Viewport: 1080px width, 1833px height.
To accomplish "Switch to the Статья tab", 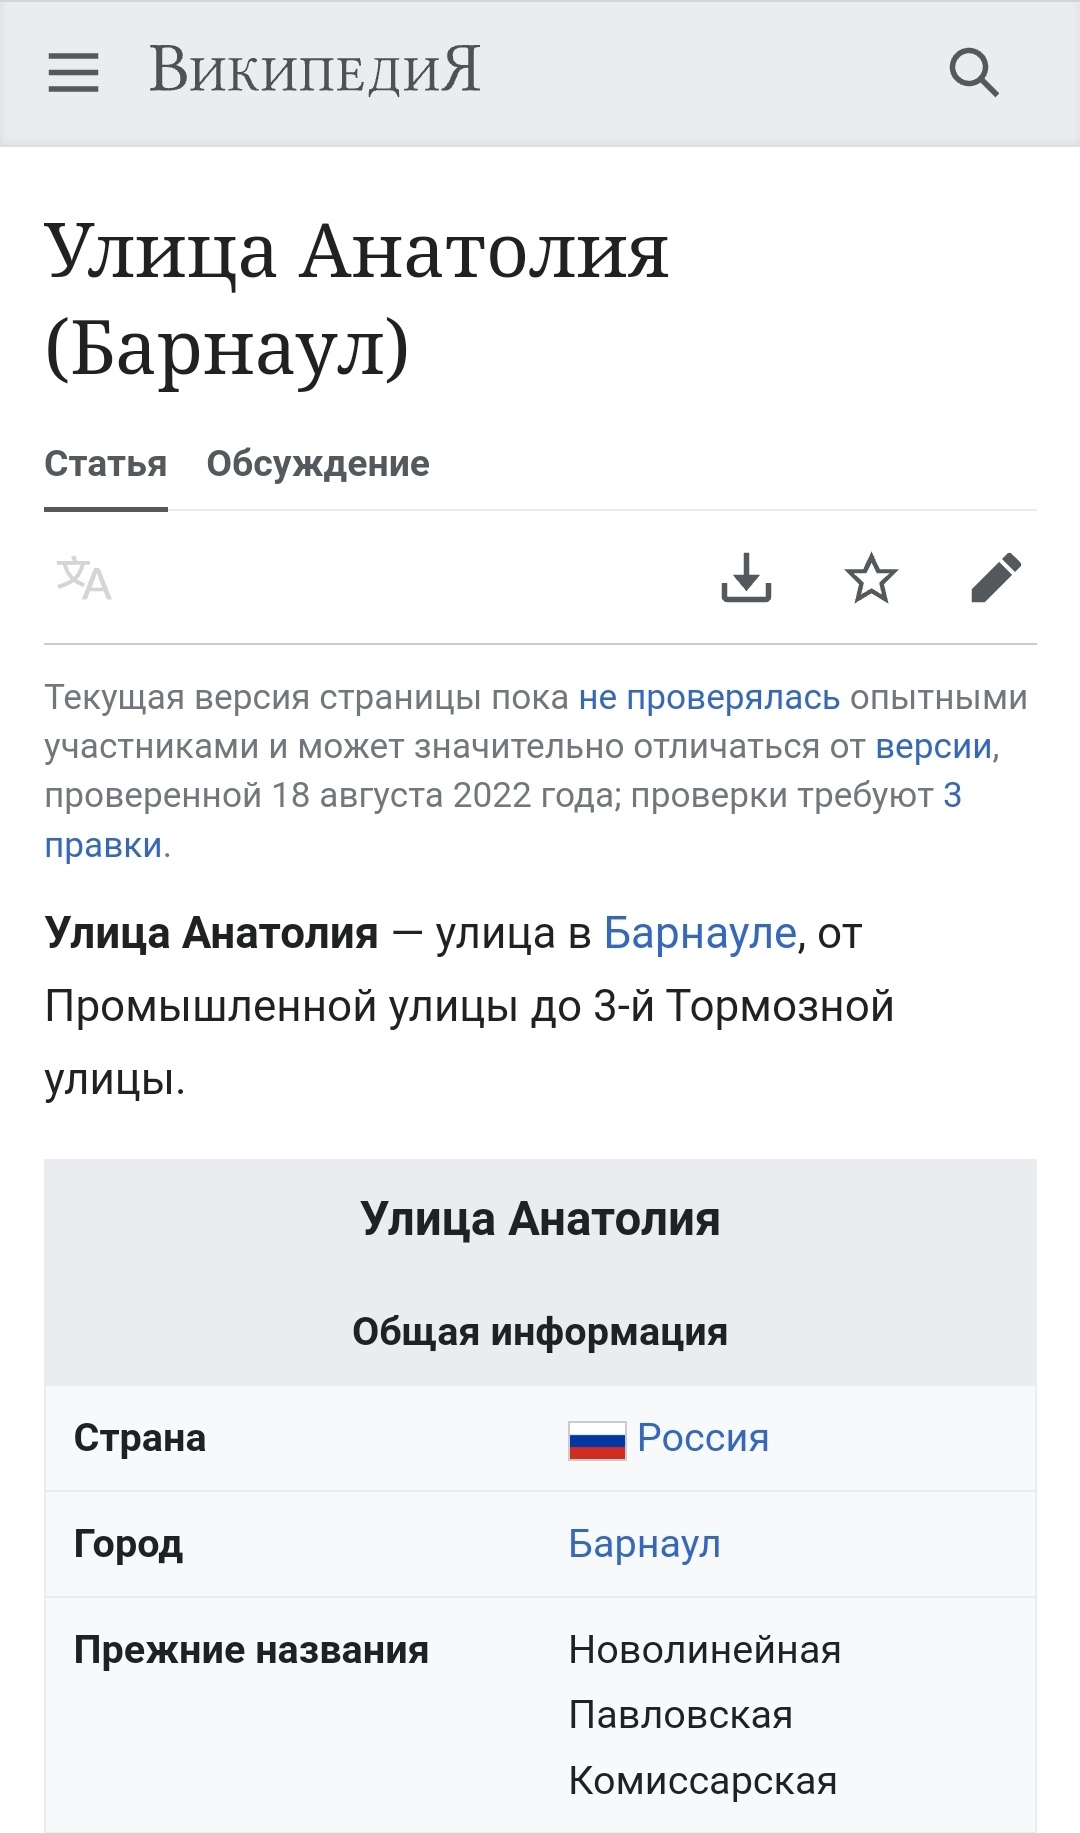I will pyautogui.click(x=106, y=464).
